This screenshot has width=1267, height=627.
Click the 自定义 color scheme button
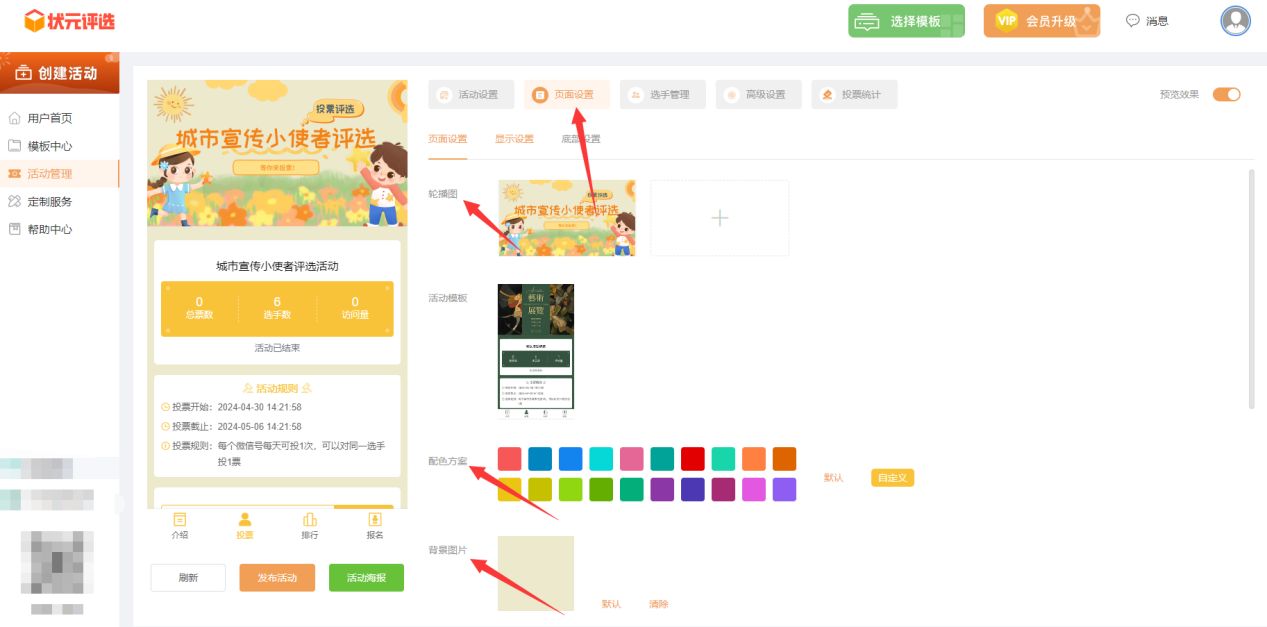(x=892, y=478)
